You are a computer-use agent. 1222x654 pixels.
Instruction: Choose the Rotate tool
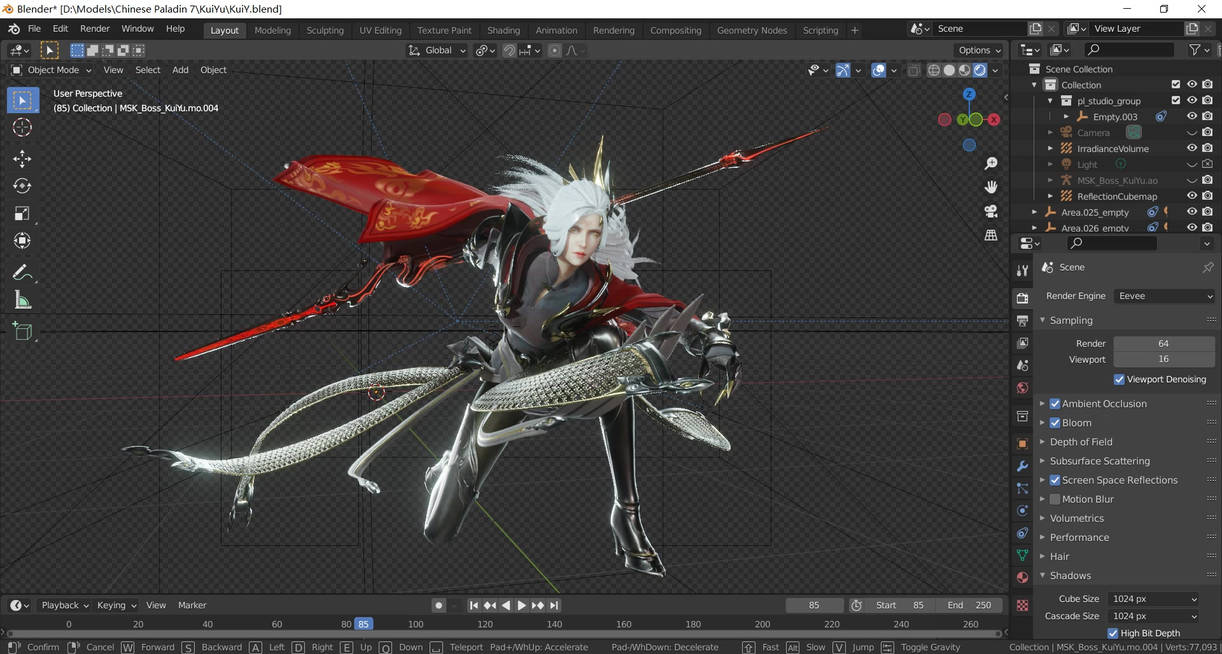22,186
